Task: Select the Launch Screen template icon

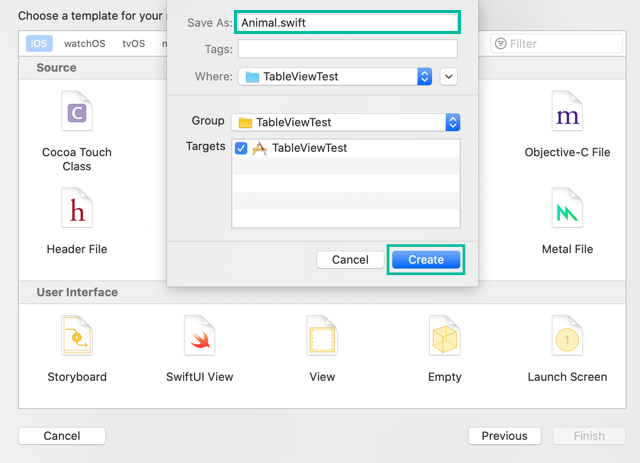Action: (x=567, y=340)
